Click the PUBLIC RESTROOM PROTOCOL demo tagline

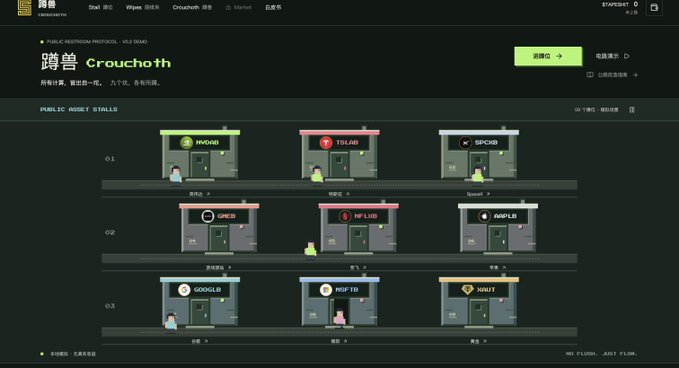(97, 42)
